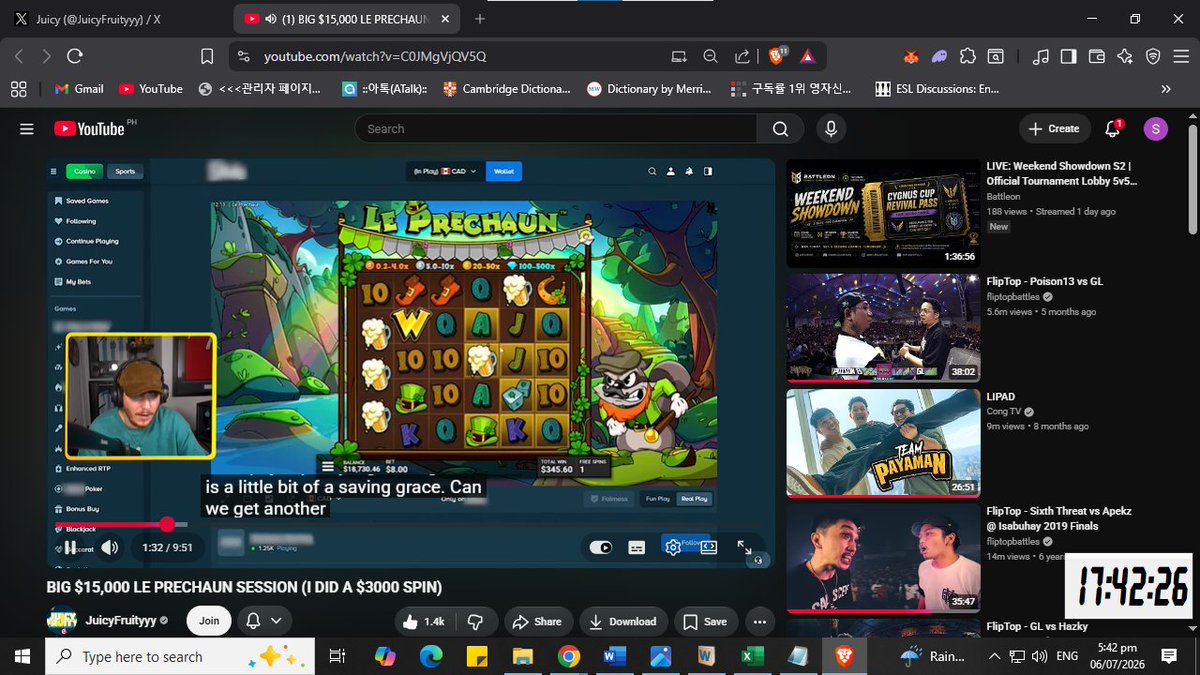Open the browser main menu
This screenshot has height=675, width=1200.
(1182, 56)
